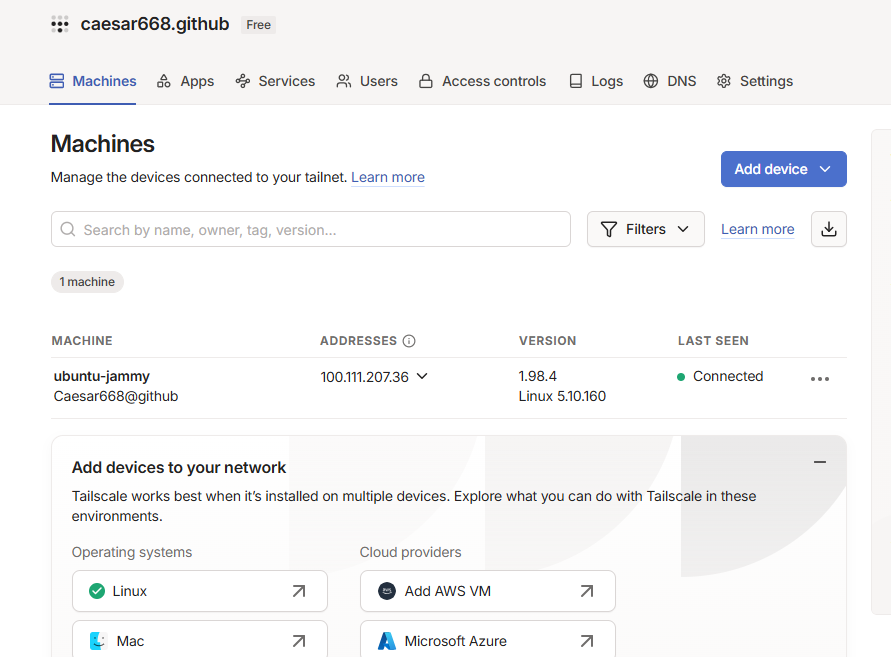Click the Mac Finder face icon
891x657 pixels.
pyautogui.click(x=98, y=641)
